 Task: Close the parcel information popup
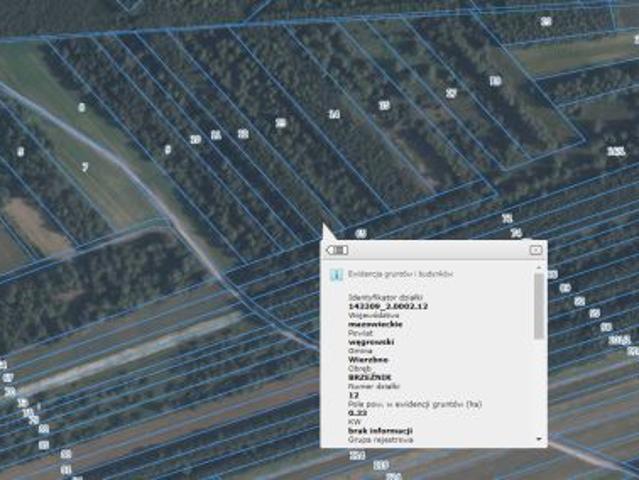(536, 250)
